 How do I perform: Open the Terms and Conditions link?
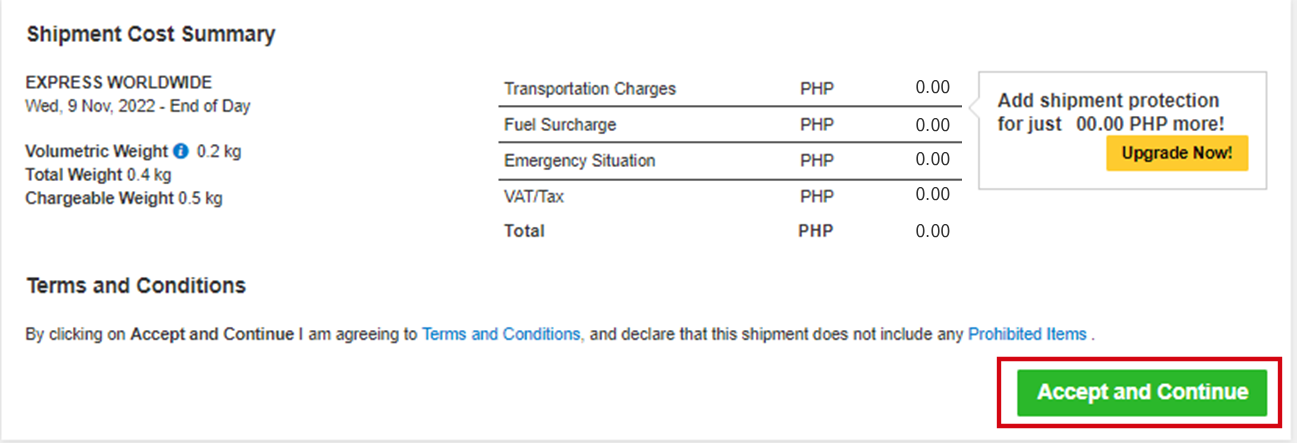pyautogui.click(x=501, y=334)
